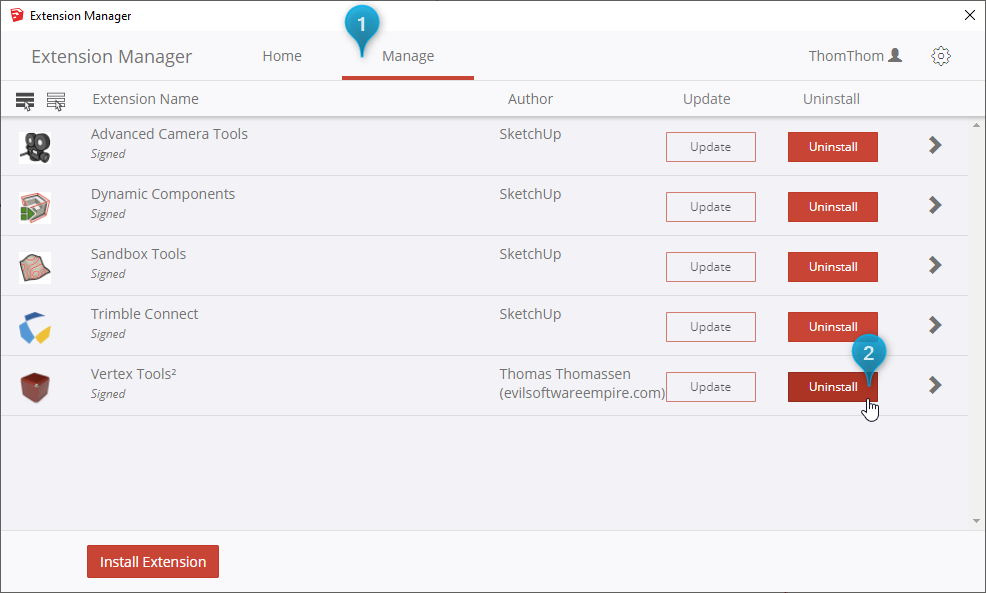Open the Manage tab
This screenshot has width=986, height=593.
(408, 56)
